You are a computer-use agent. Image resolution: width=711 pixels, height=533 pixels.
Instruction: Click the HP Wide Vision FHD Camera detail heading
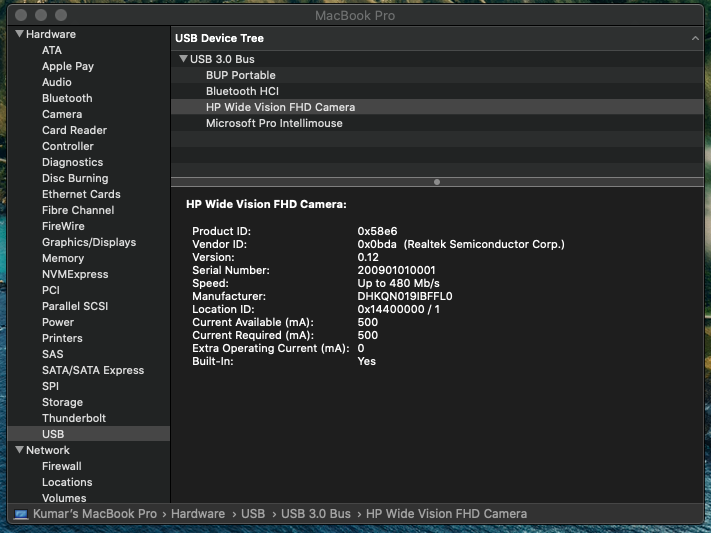pyautogui.click(x=266, y=205)
